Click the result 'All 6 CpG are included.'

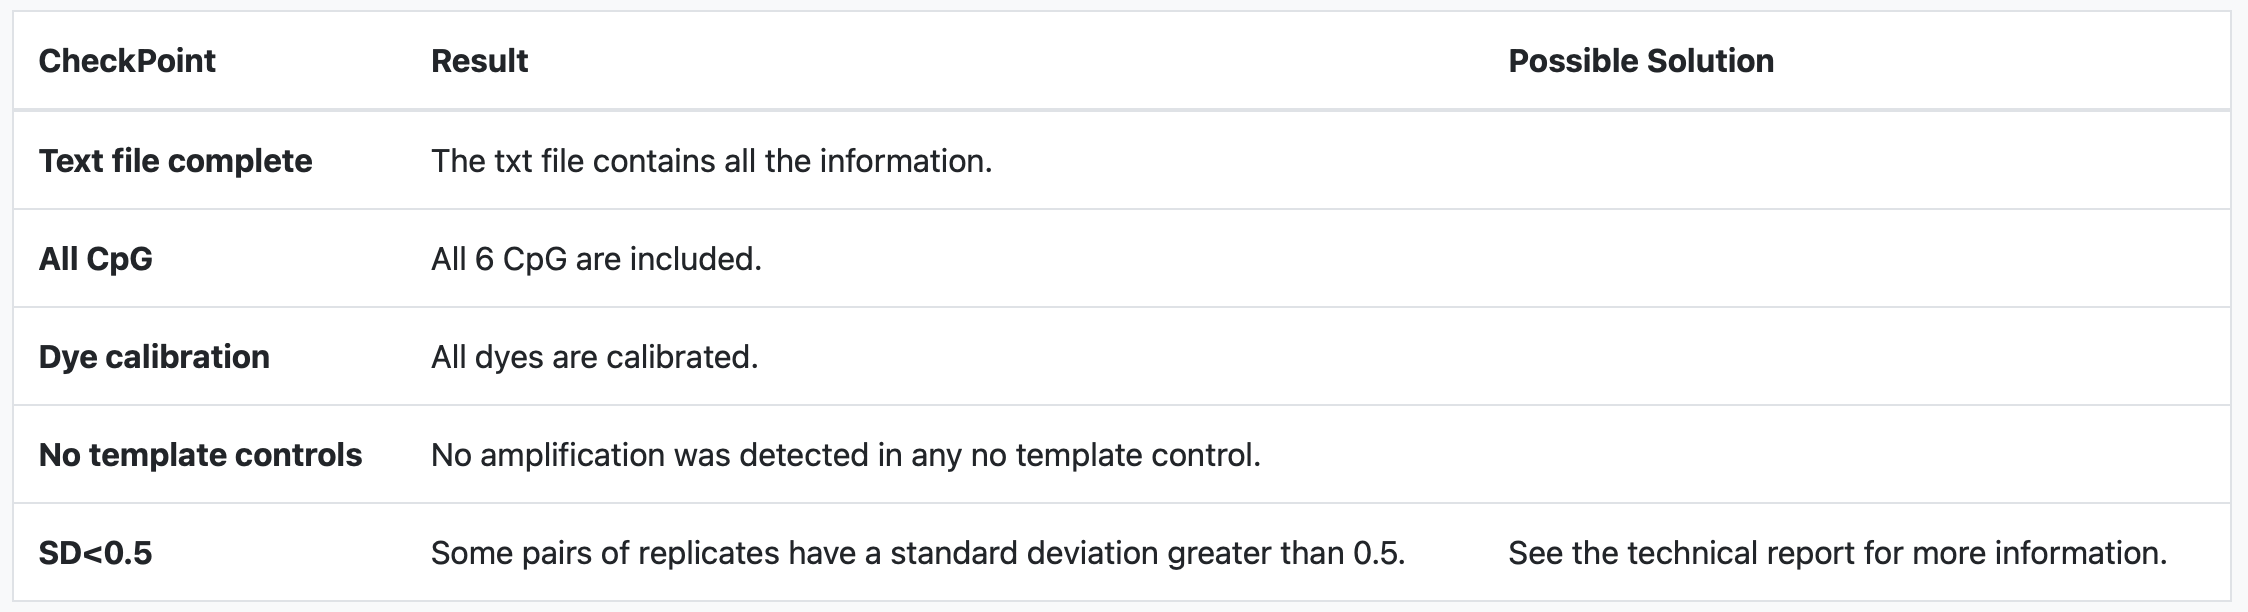(596, 259)
